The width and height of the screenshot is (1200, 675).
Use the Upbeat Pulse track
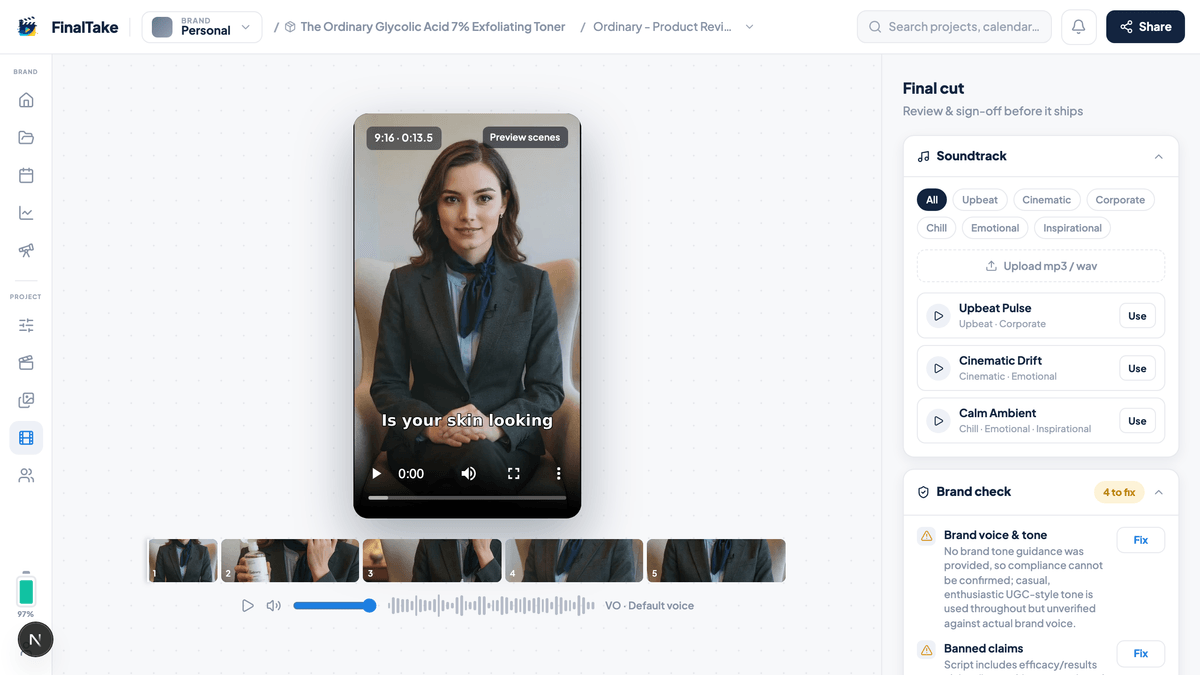tap(1137, 316)
